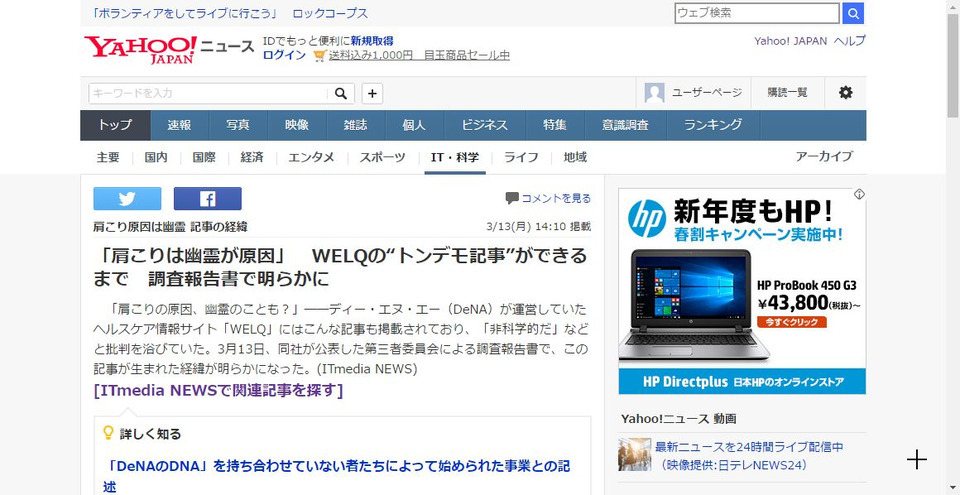Image resolution: width=960 pixels, height=495 pixels.
Task: Click the 今すぐクリック ad button
Action: pos(792,321)
